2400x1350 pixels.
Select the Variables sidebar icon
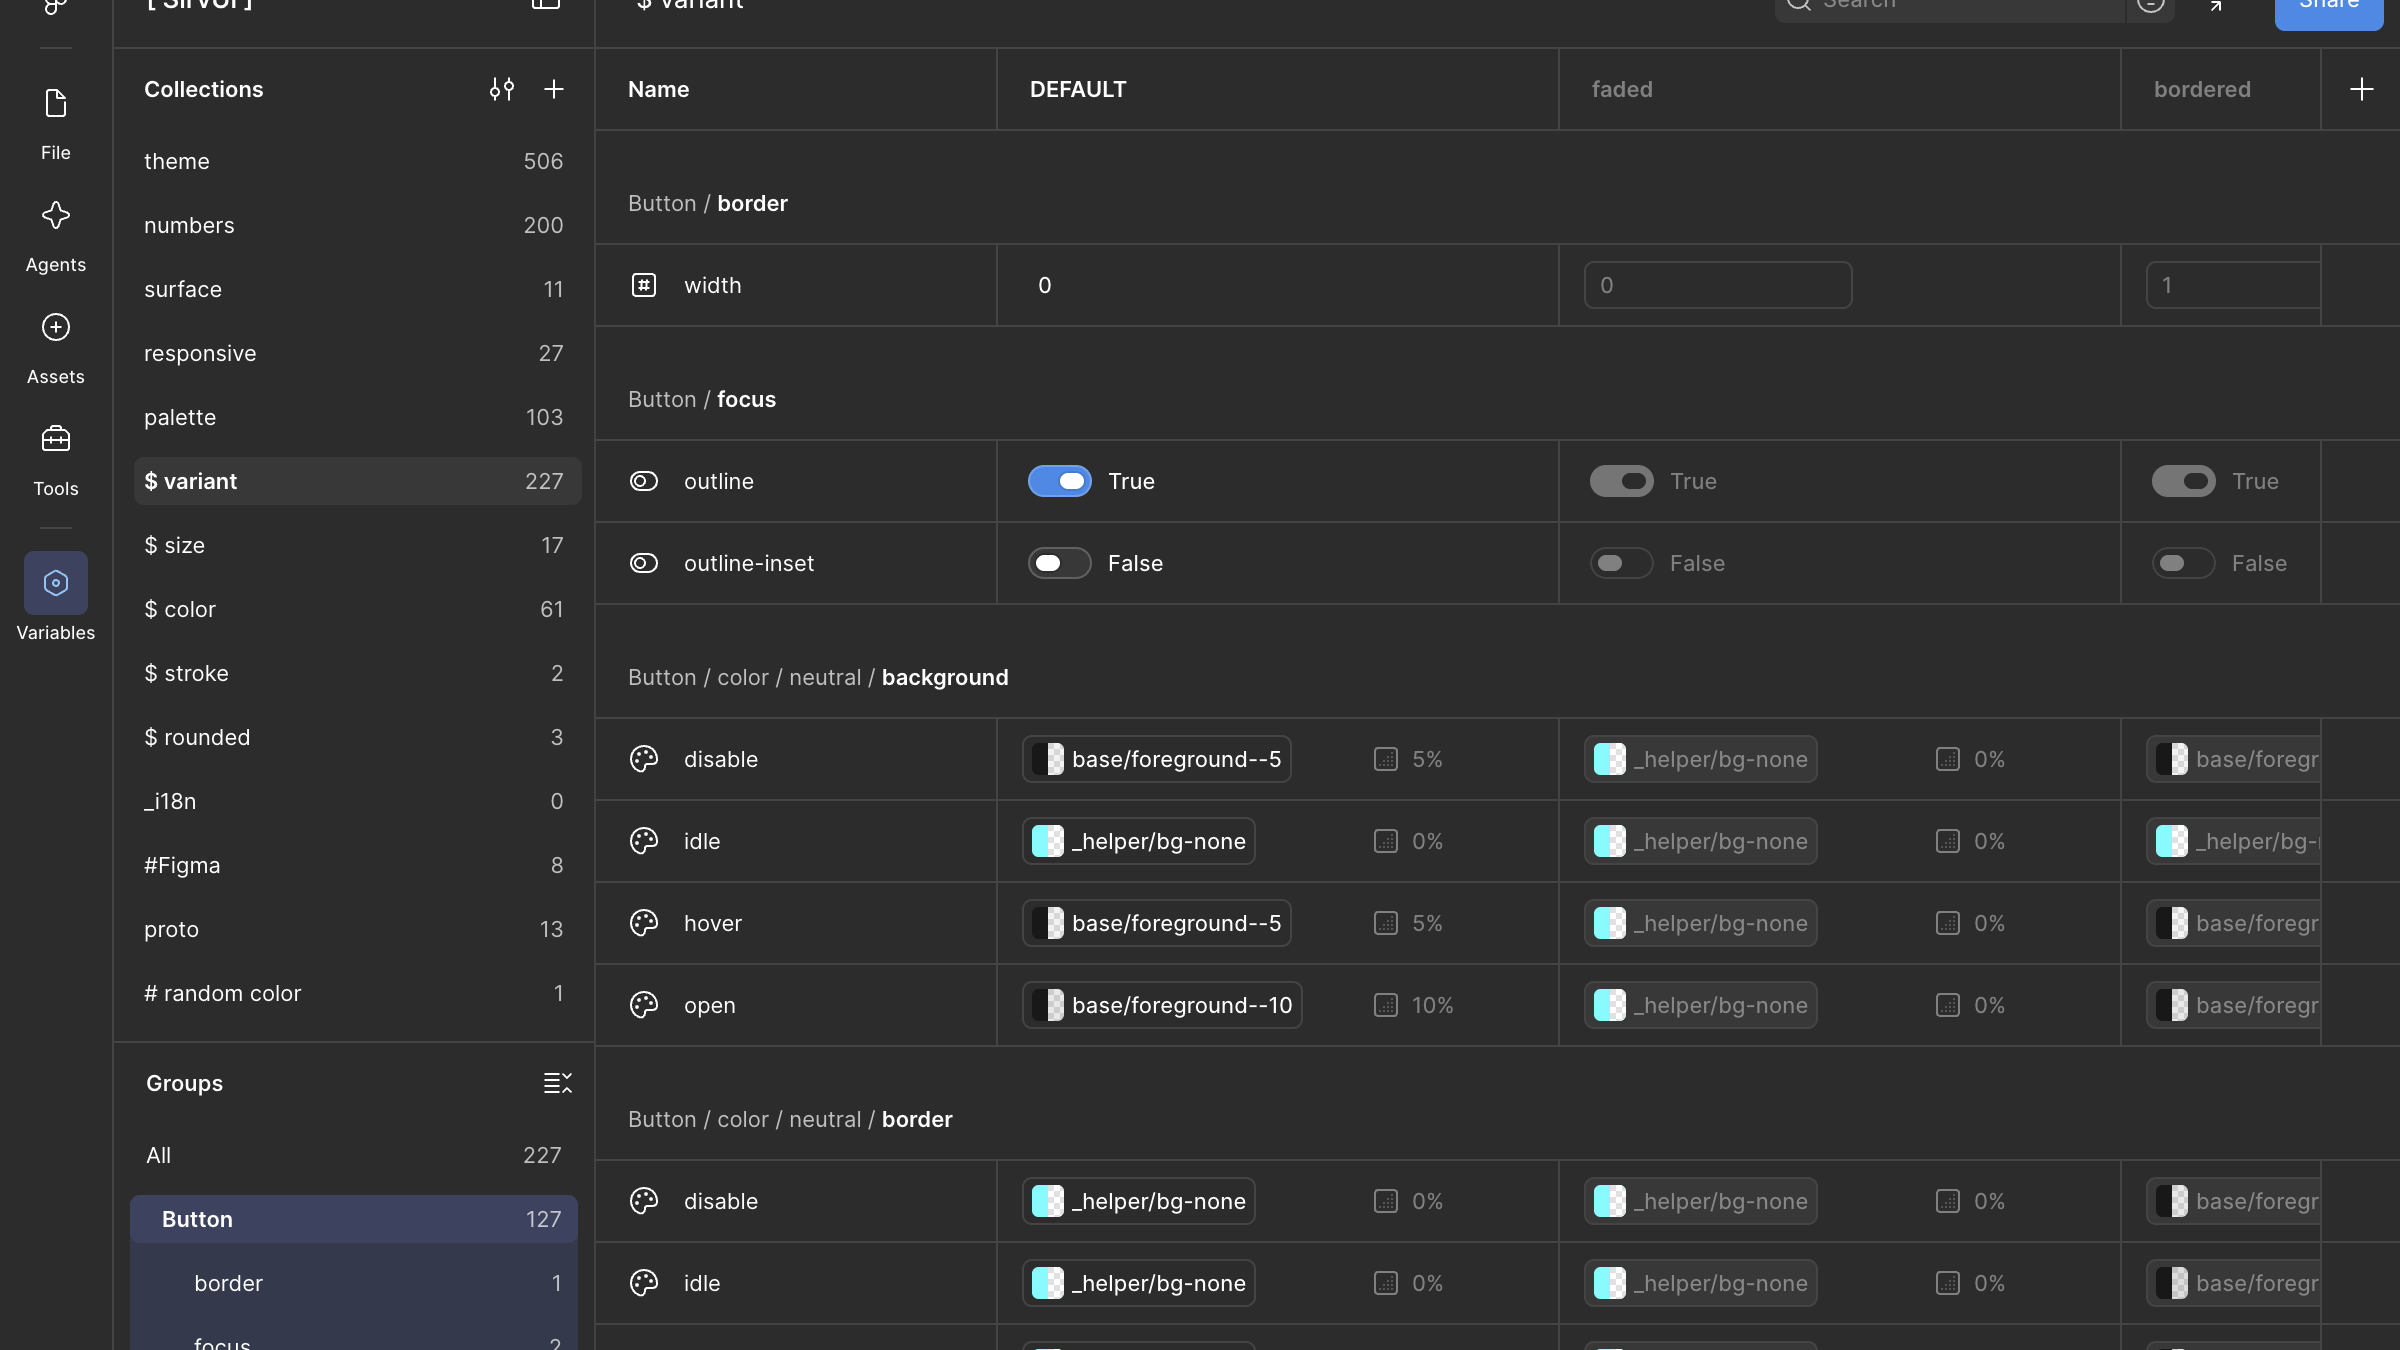point(56,583)
